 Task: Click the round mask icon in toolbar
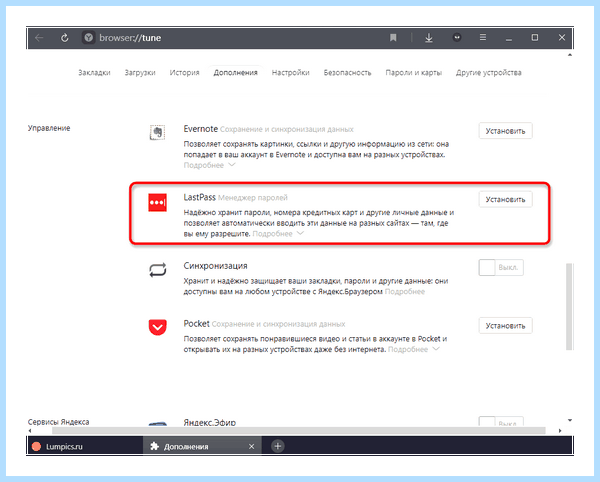(457, 37)
